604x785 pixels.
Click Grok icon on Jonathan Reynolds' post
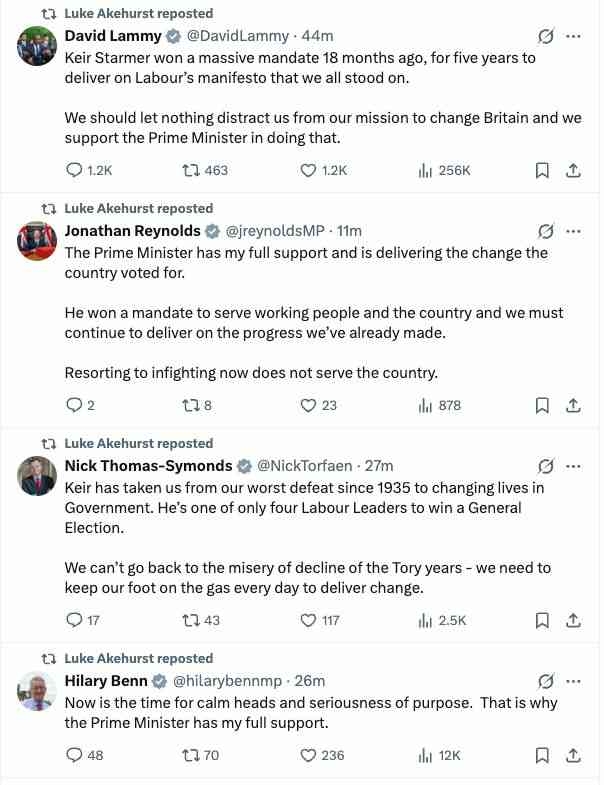click(x=546, y=231)
